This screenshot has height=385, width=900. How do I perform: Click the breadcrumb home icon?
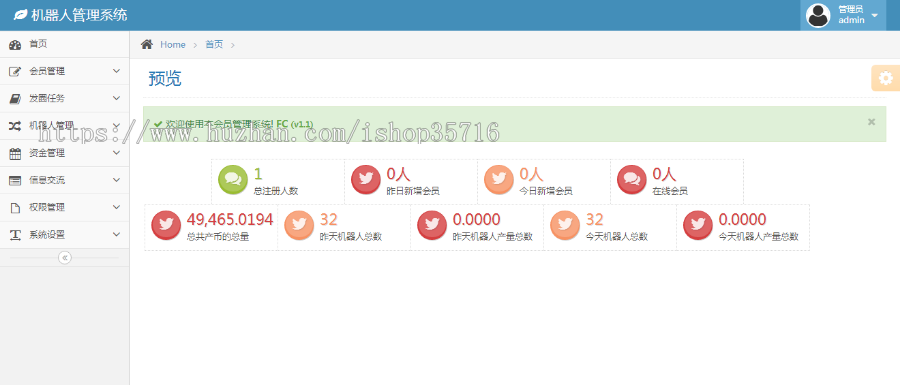(x=147, y=44)
